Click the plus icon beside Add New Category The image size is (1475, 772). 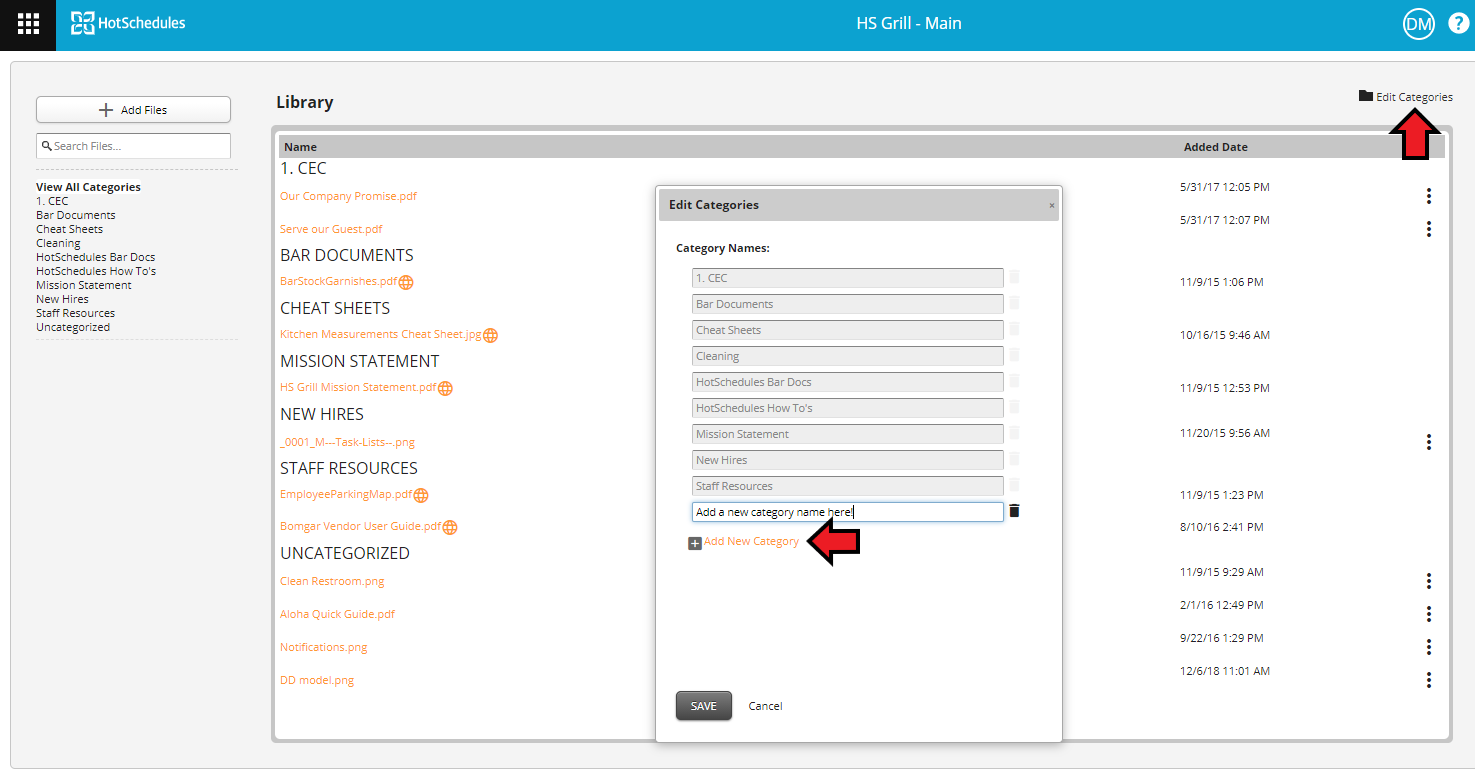[695, 544]
